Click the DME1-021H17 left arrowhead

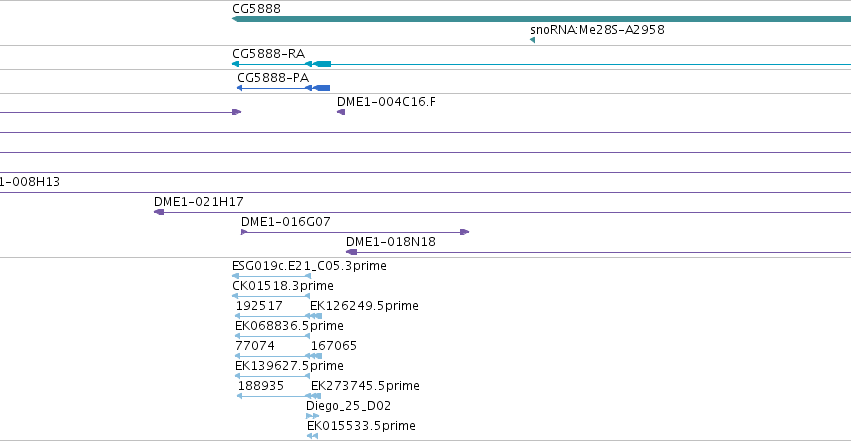click(x=159, y=212)
